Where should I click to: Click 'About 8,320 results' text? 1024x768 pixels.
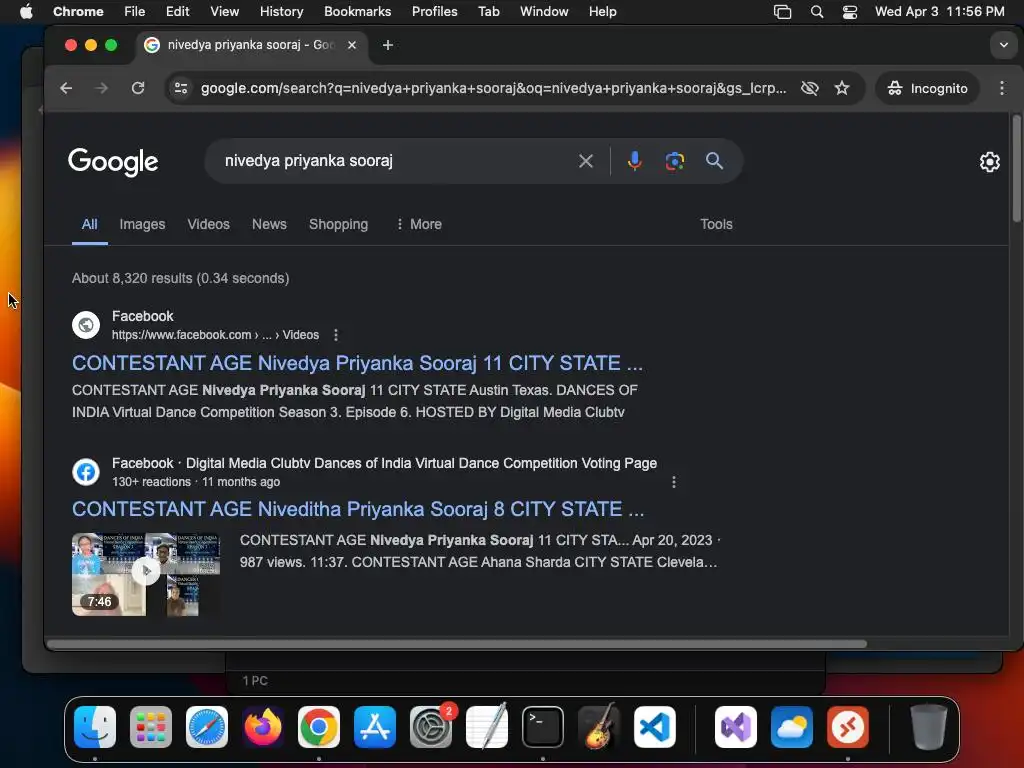coord(133,278)
